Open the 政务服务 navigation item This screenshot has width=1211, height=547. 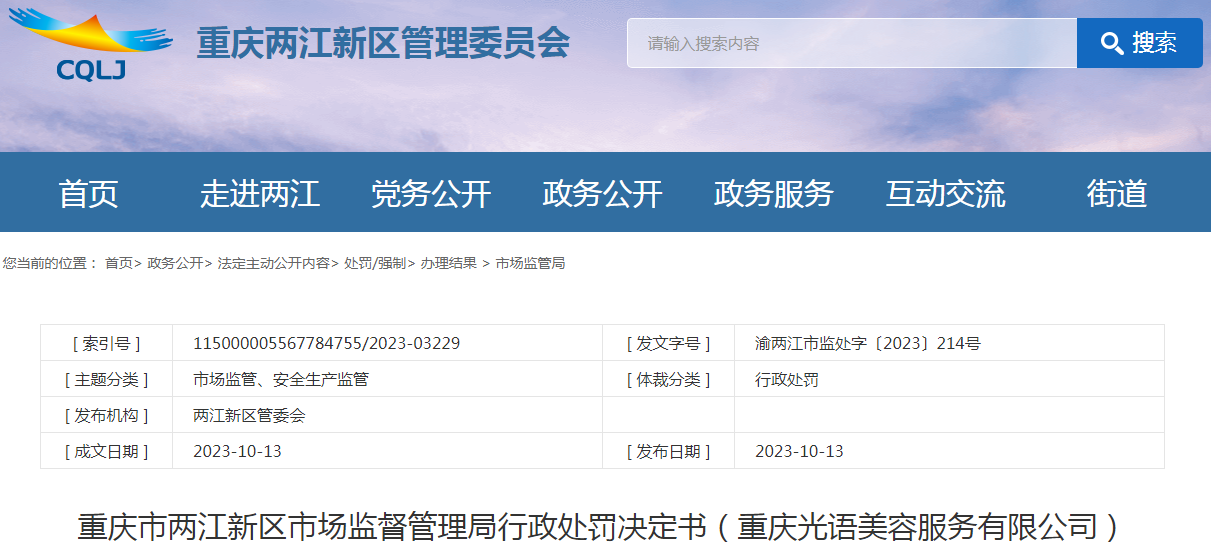pos(773,193)
